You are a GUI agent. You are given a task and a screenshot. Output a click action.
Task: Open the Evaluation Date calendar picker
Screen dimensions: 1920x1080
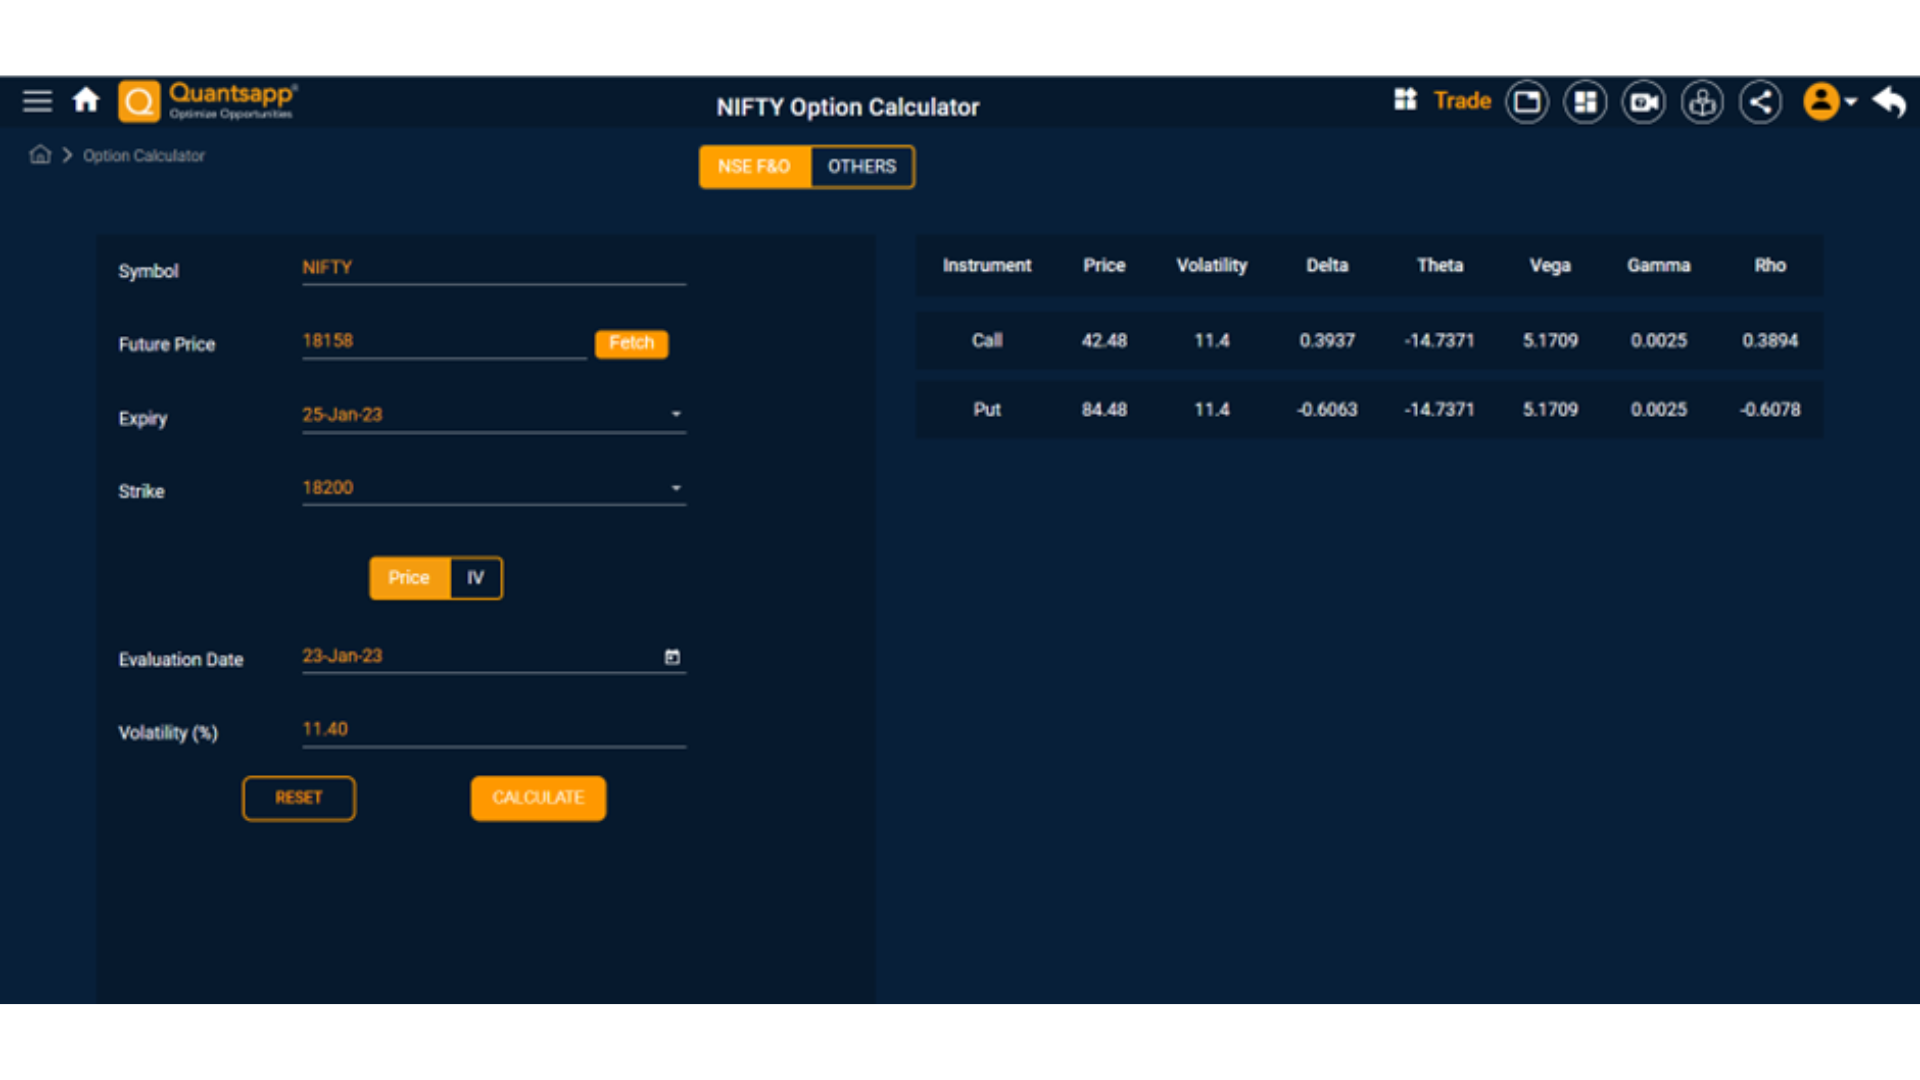click(672, 657)
